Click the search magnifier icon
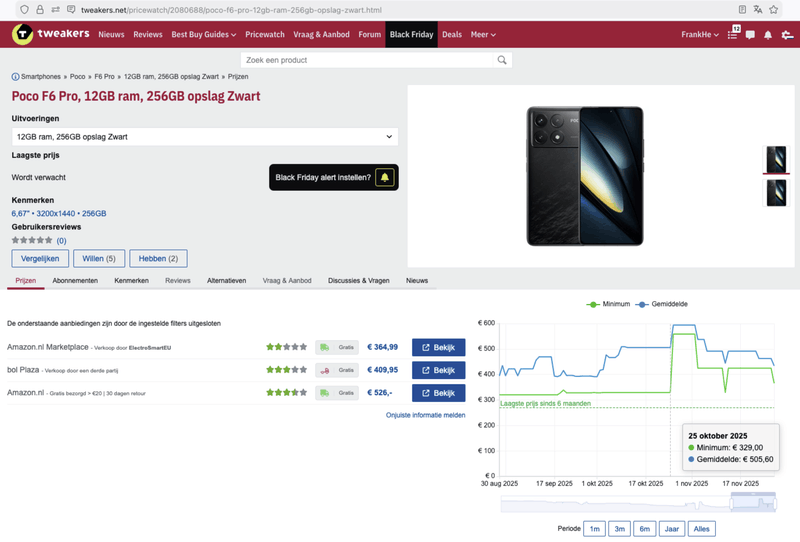 pyautogui.click(x=502, y=60)
